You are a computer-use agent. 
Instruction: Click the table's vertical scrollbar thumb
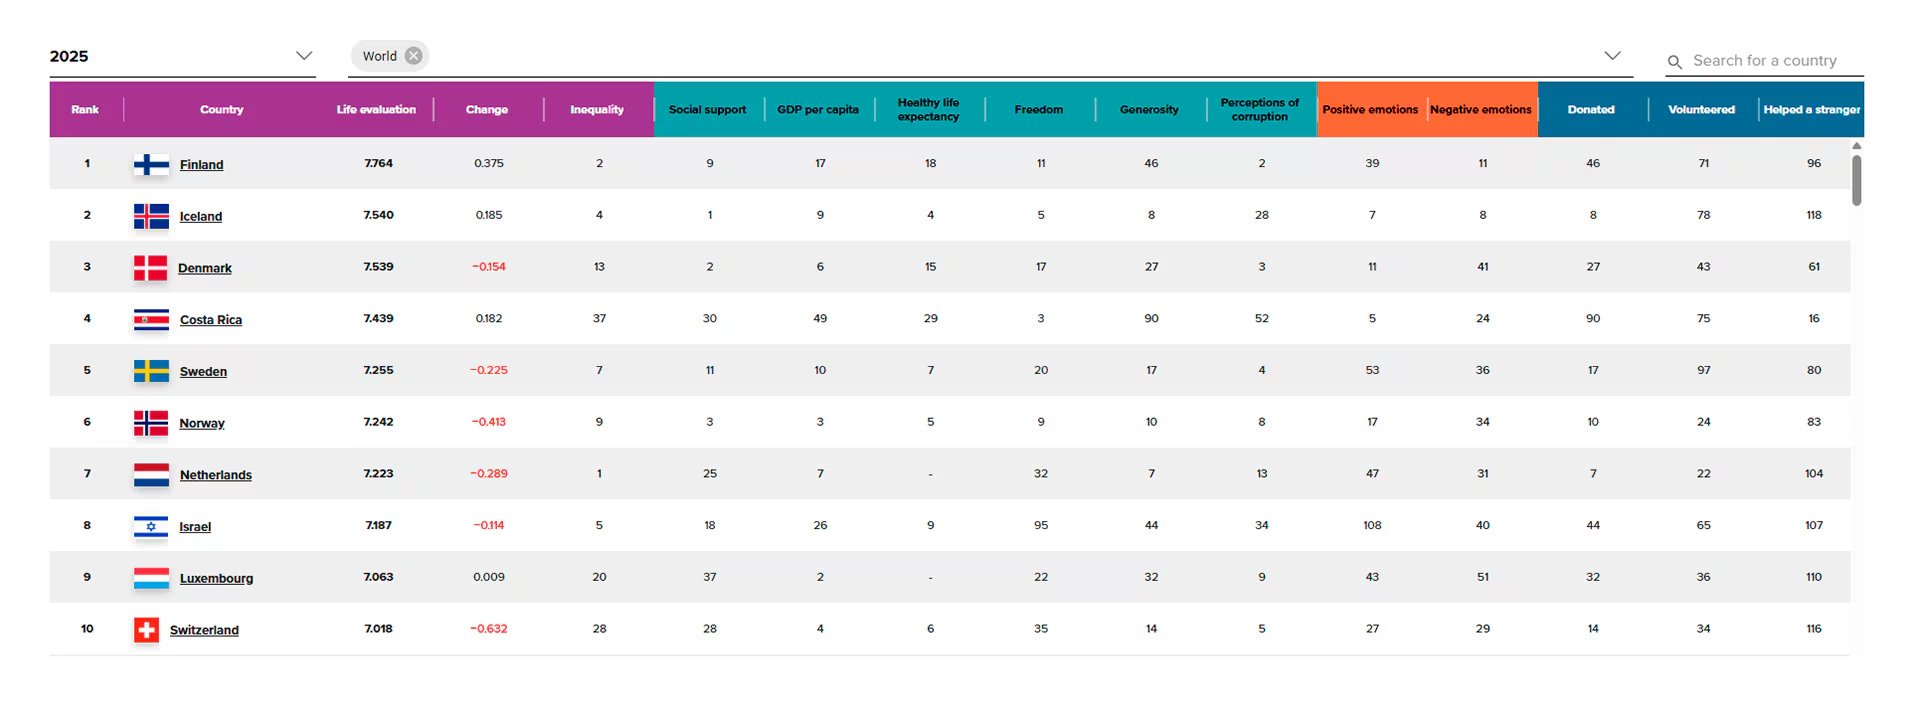(1856, 180)
